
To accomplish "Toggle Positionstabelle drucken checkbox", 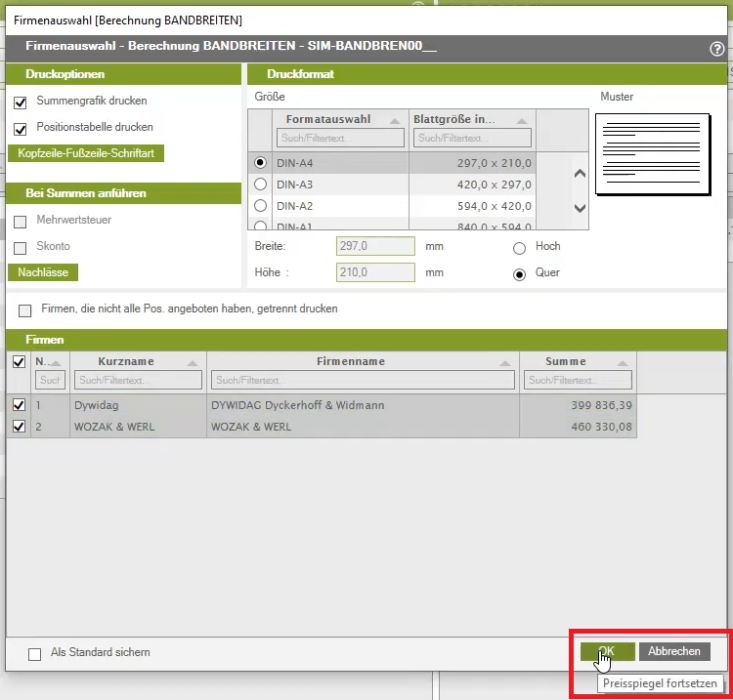I will point(20,128).
